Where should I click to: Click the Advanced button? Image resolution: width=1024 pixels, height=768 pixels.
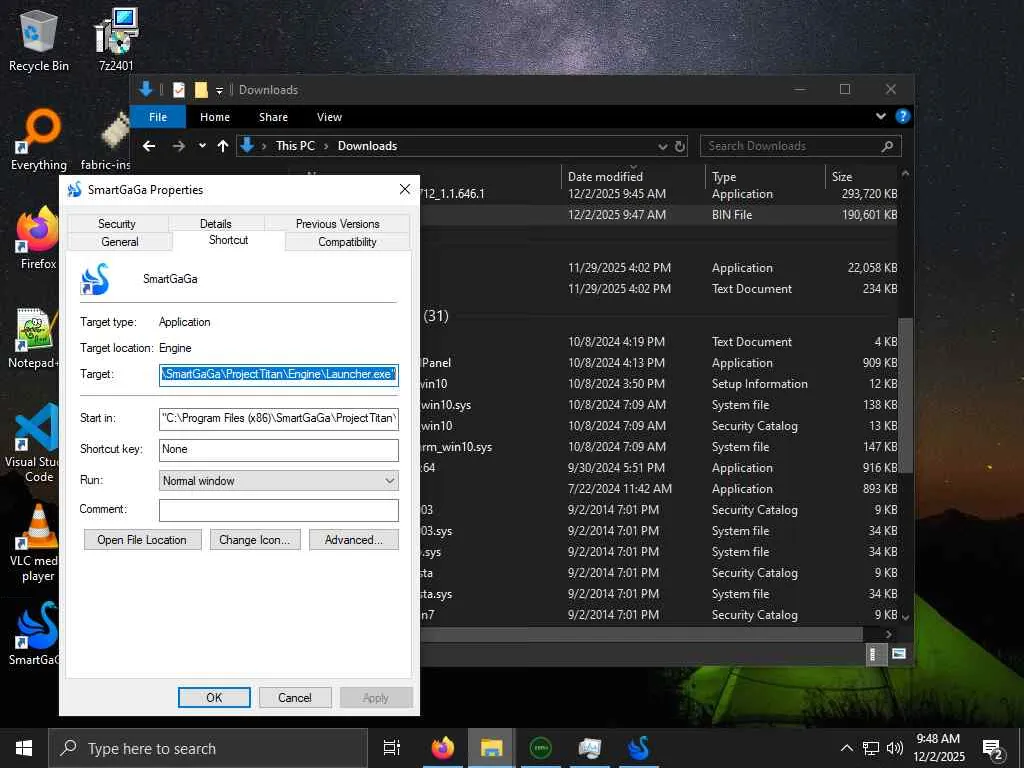[x=353, y=540]
